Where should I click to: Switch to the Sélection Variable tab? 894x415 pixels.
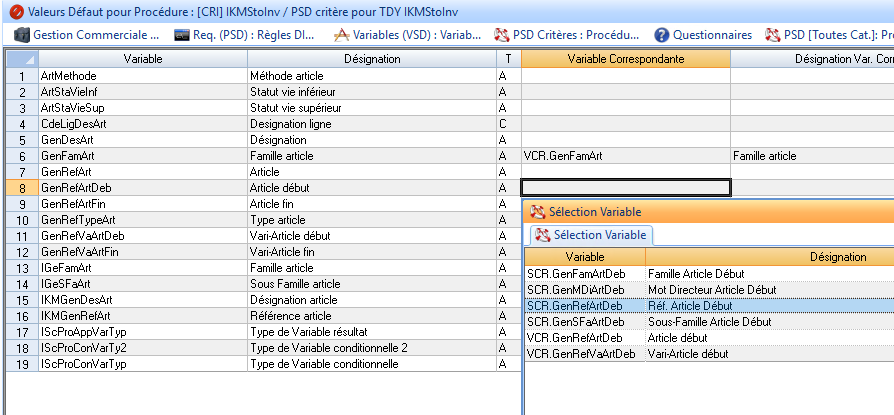[x=591, y=235]
